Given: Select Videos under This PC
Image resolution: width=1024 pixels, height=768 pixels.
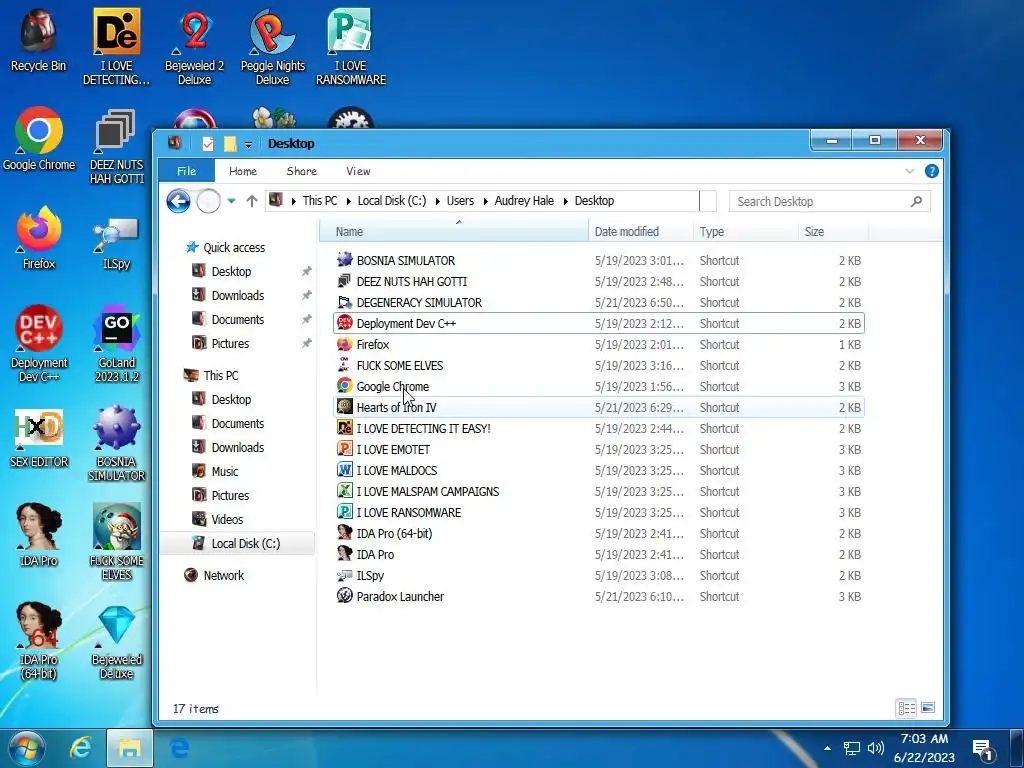Looking at the screenshot, I should (227, 520).
